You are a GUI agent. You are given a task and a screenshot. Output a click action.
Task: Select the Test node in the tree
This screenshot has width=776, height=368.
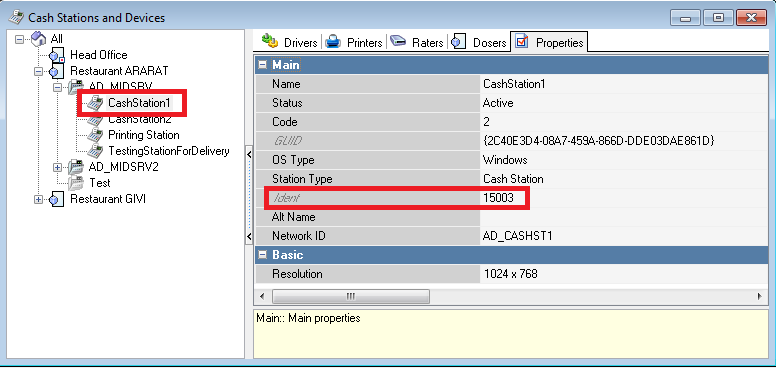click(x=100, y=183)
